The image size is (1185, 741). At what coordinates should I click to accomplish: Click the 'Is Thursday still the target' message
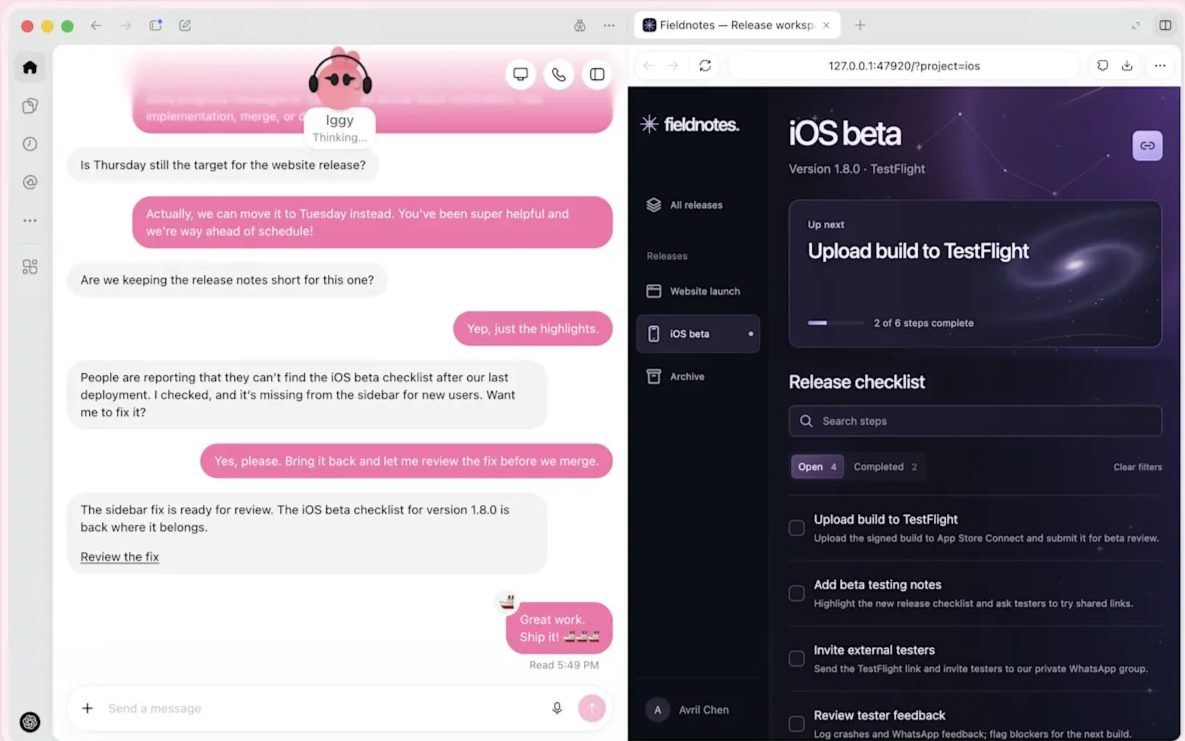(223, 165)
